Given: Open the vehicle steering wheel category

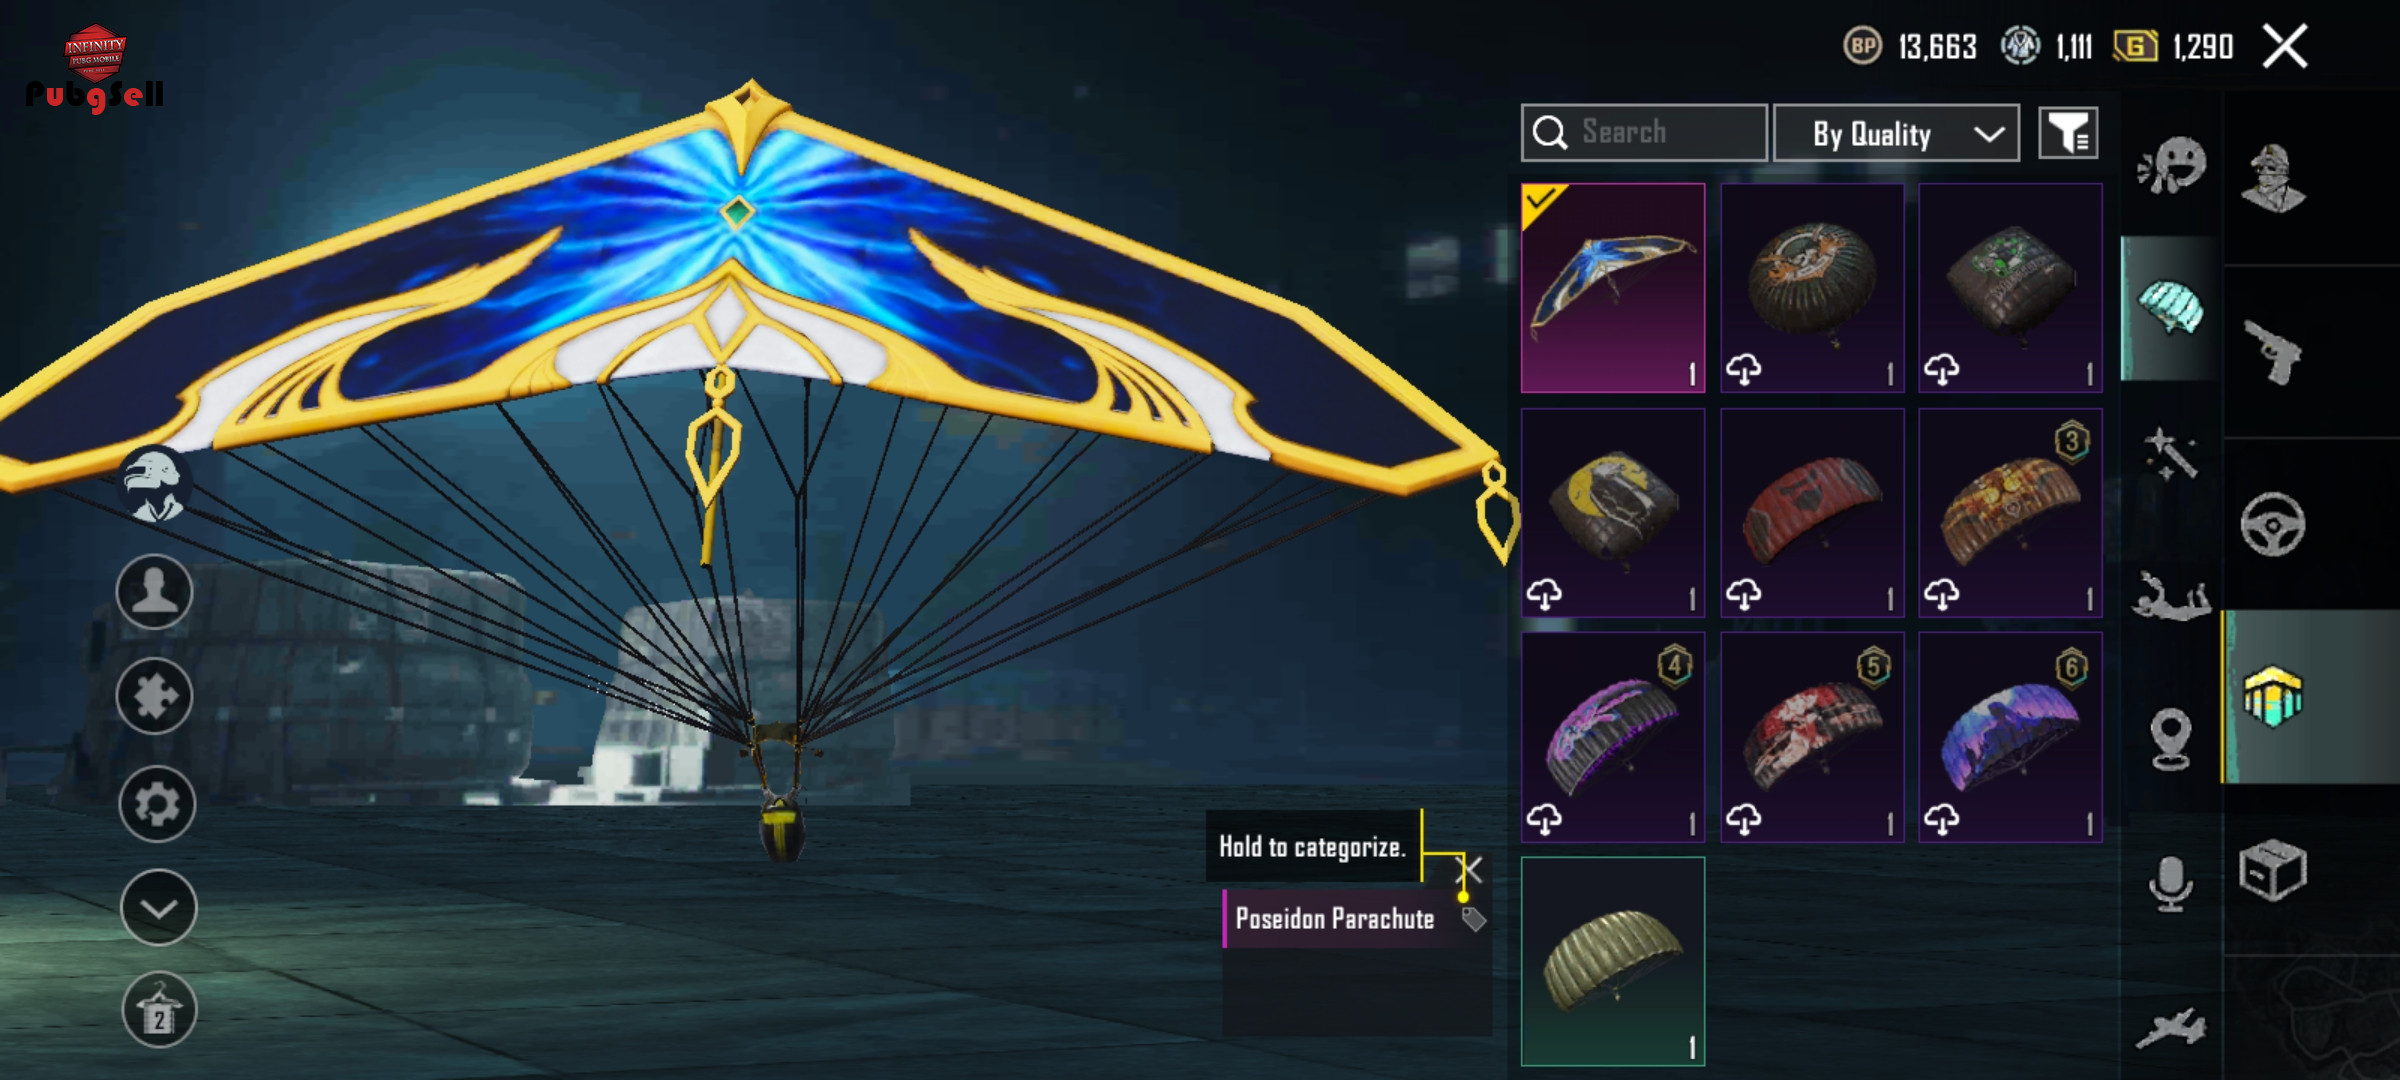Looking at the screenshot, I should pyautogui.click(x=2273, y=524).
